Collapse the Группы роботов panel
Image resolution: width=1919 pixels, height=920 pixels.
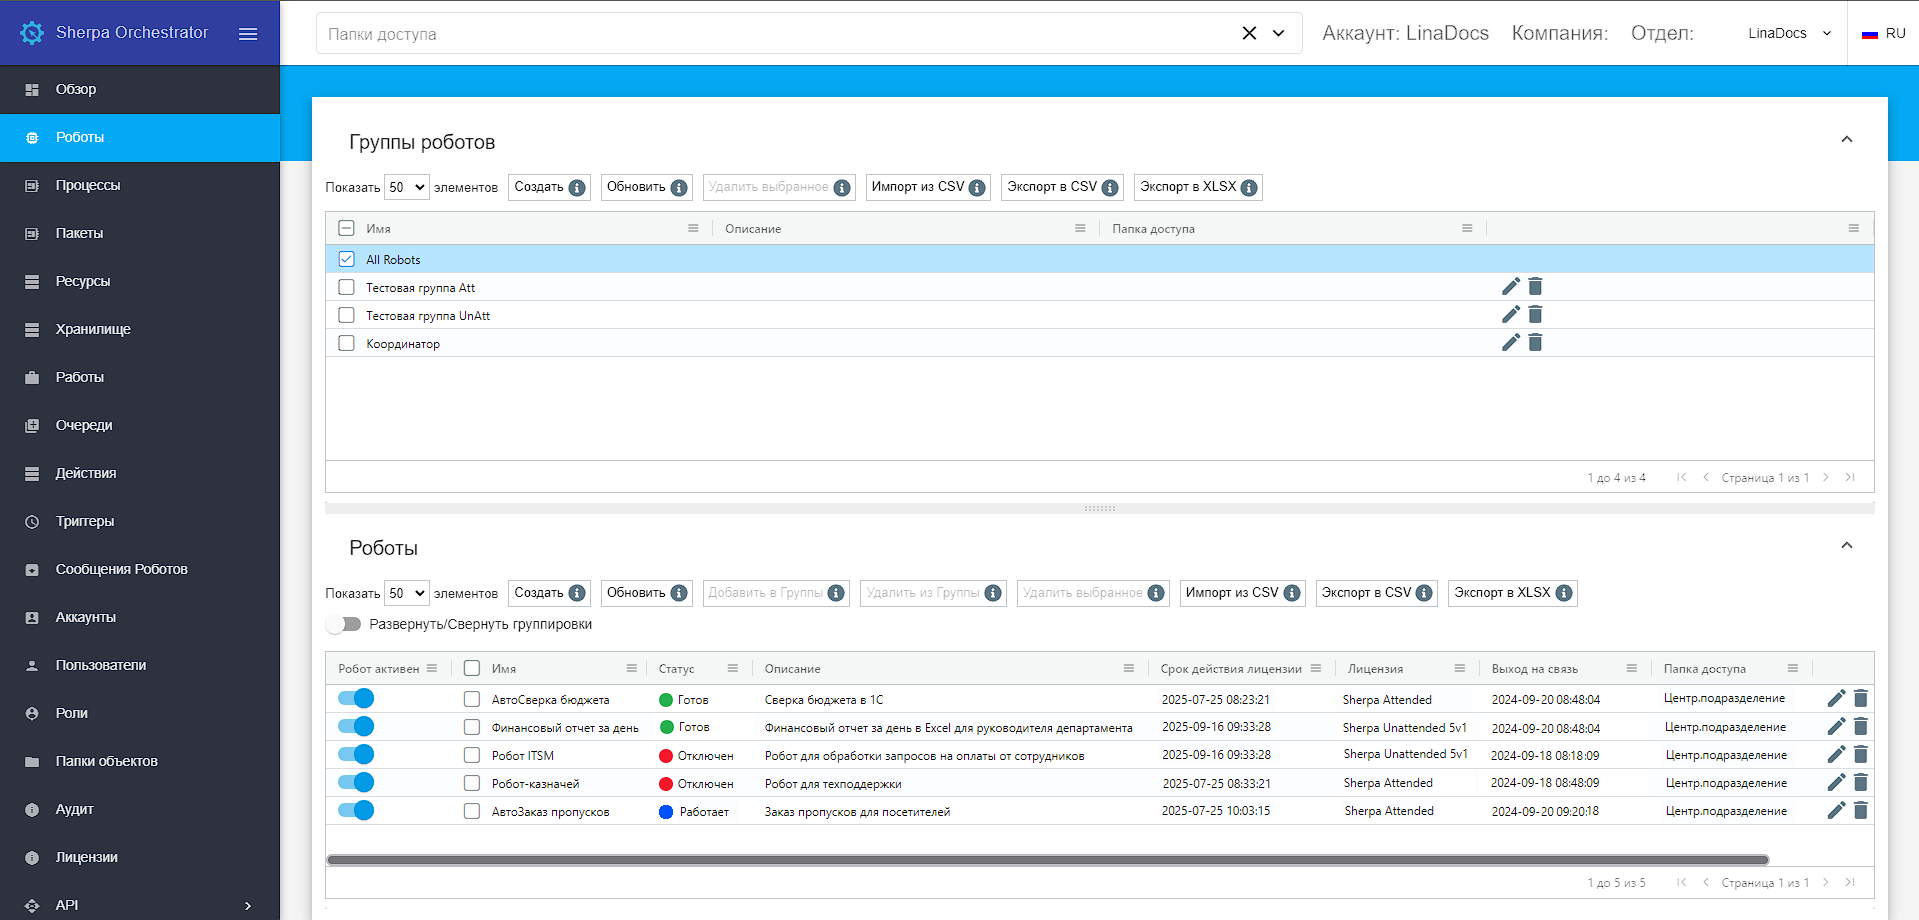tap(1846, 140)
